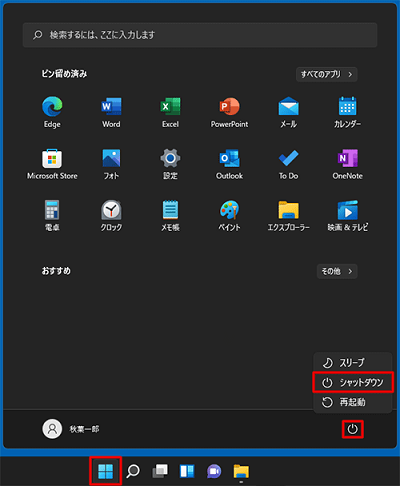The width and height of the screenshot is (400, 486).
Task: Open the 電卓 calculator app
Action: point(52,216)
